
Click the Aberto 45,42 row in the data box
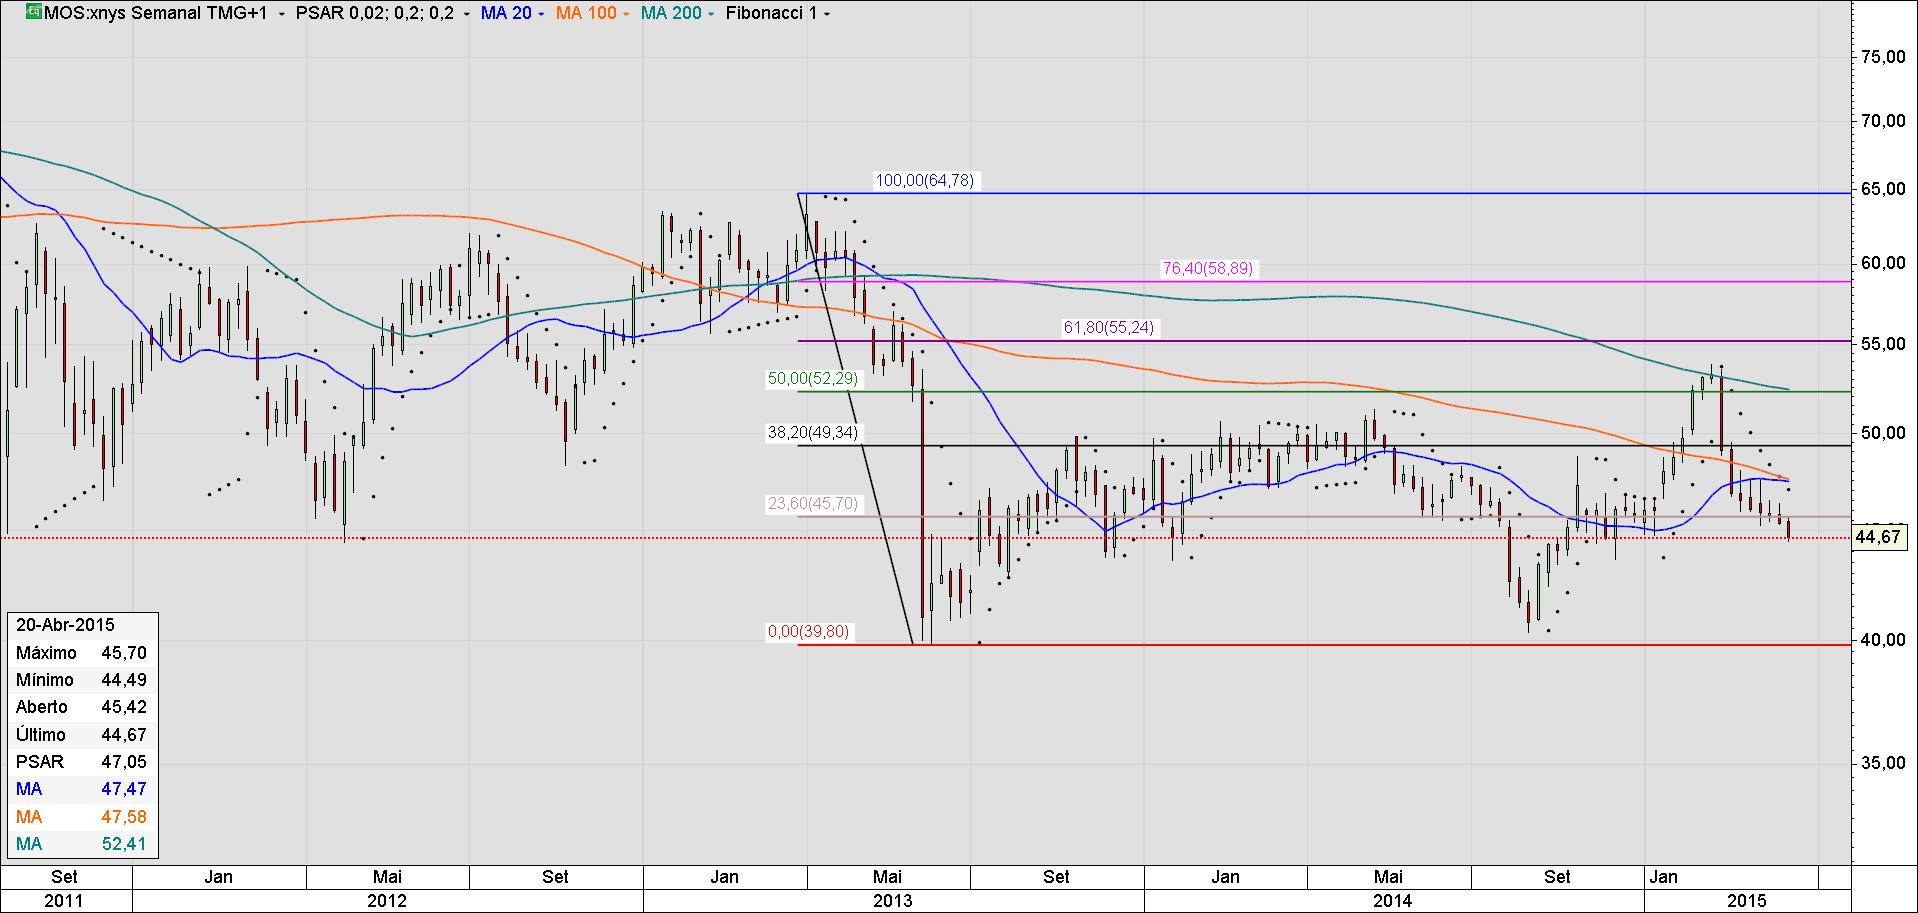pyautogui.click(x=82, y=707)
